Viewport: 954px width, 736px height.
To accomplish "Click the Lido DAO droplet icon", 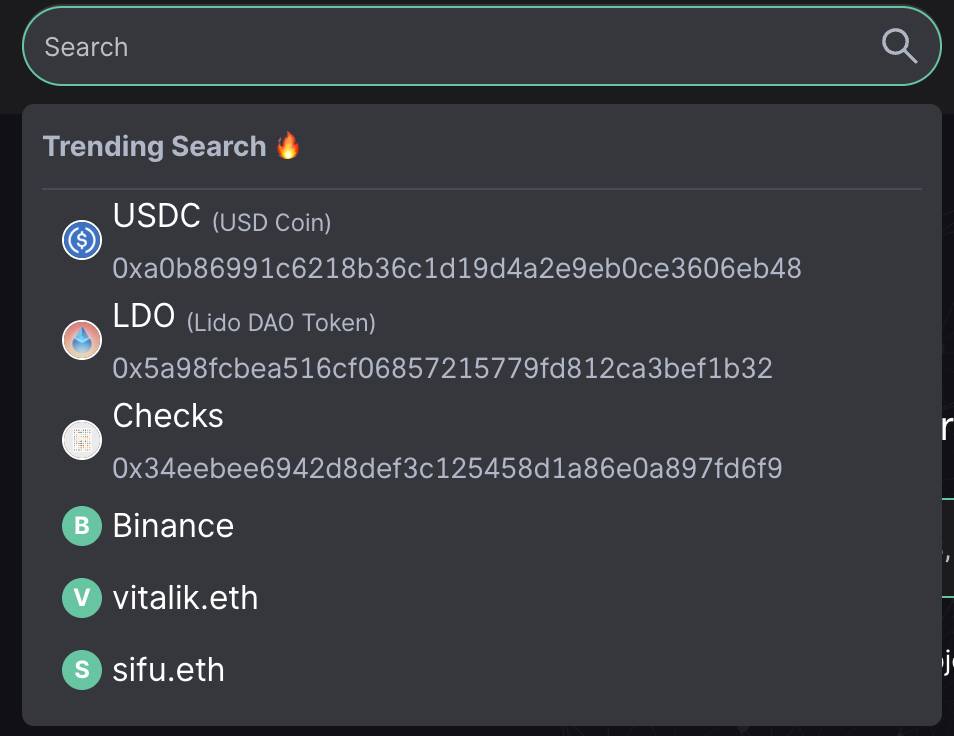I will (x=82, y=339).
